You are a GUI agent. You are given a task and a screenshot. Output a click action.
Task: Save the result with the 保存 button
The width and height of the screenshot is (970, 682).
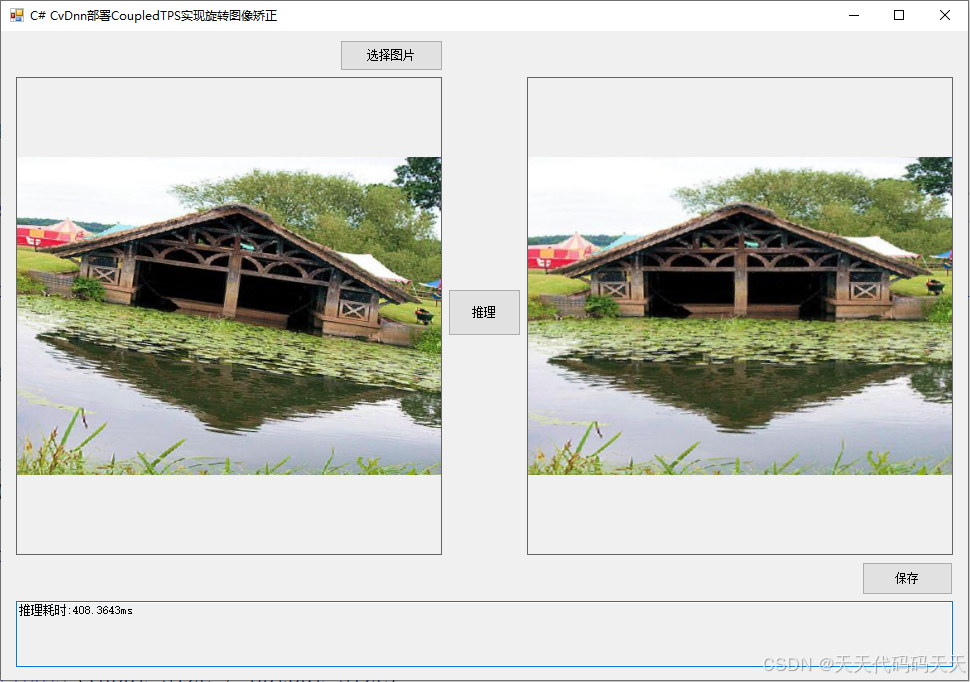point(907,578)
